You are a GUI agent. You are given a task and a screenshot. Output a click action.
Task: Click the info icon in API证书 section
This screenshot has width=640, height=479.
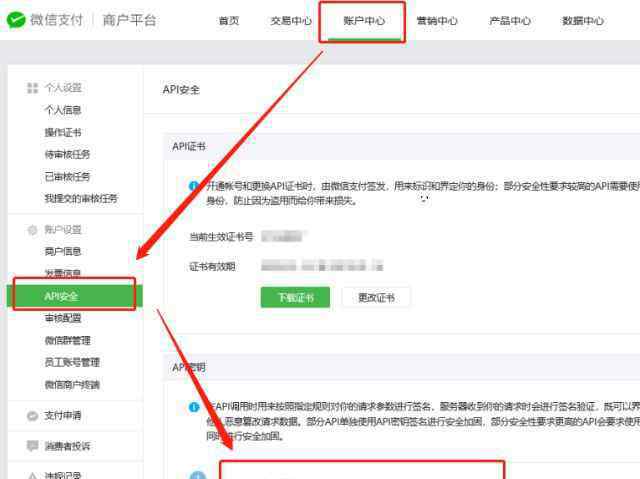coord(194,186)
